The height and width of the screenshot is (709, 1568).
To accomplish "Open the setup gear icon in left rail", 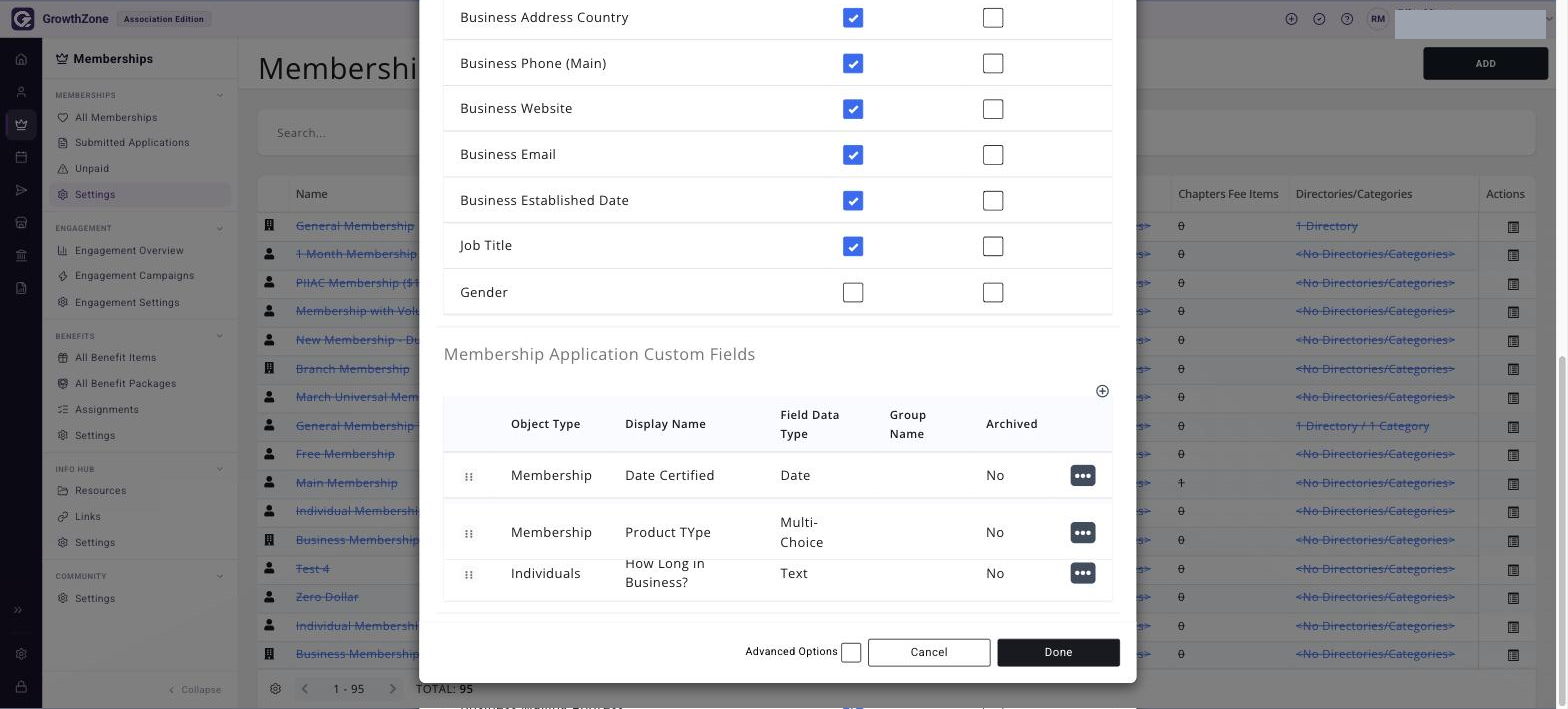I will point(21,654).
